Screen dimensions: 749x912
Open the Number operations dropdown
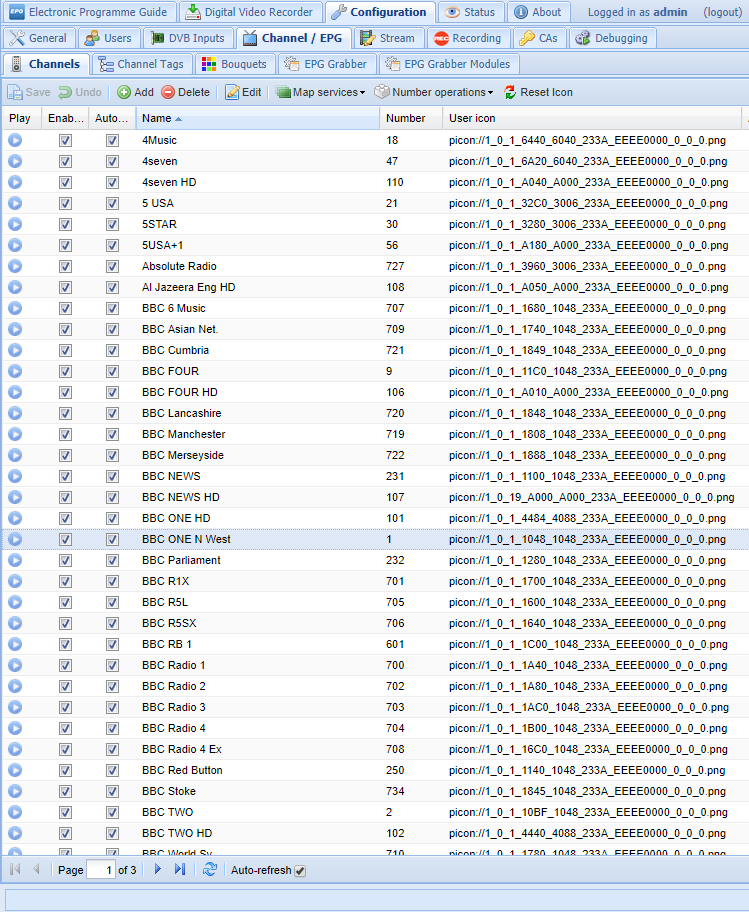433,92
